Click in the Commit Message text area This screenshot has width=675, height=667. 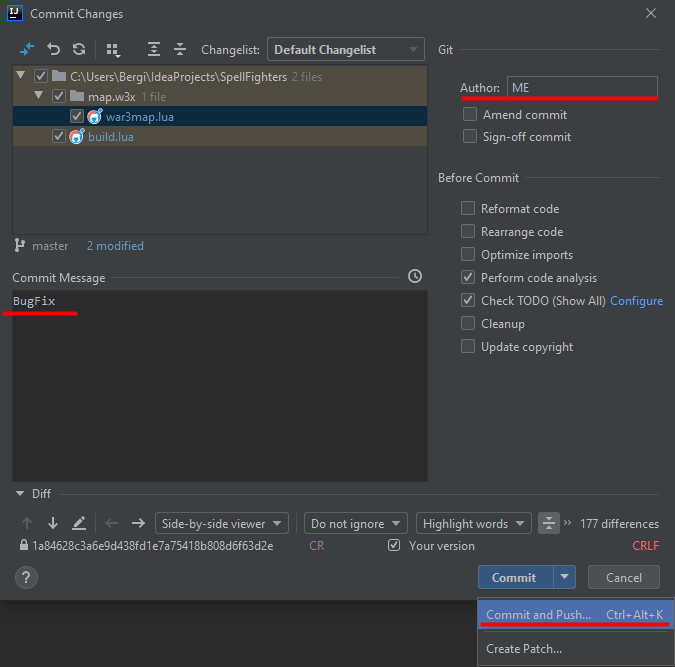point(220,385)
